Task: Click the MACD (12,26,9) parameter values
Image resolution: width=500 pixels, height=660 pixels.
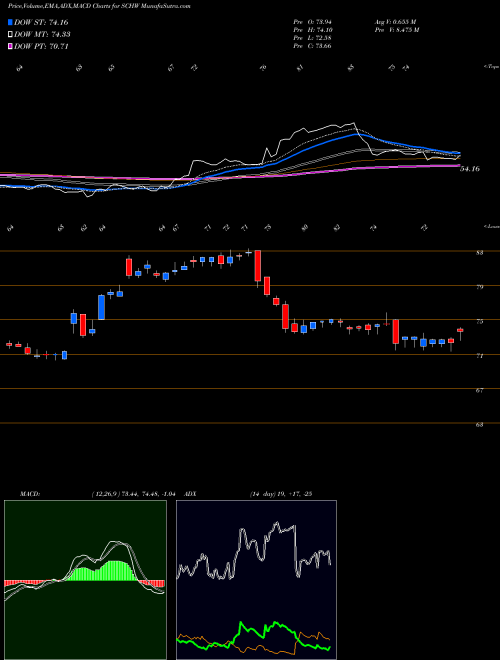Action: point(133,494)
